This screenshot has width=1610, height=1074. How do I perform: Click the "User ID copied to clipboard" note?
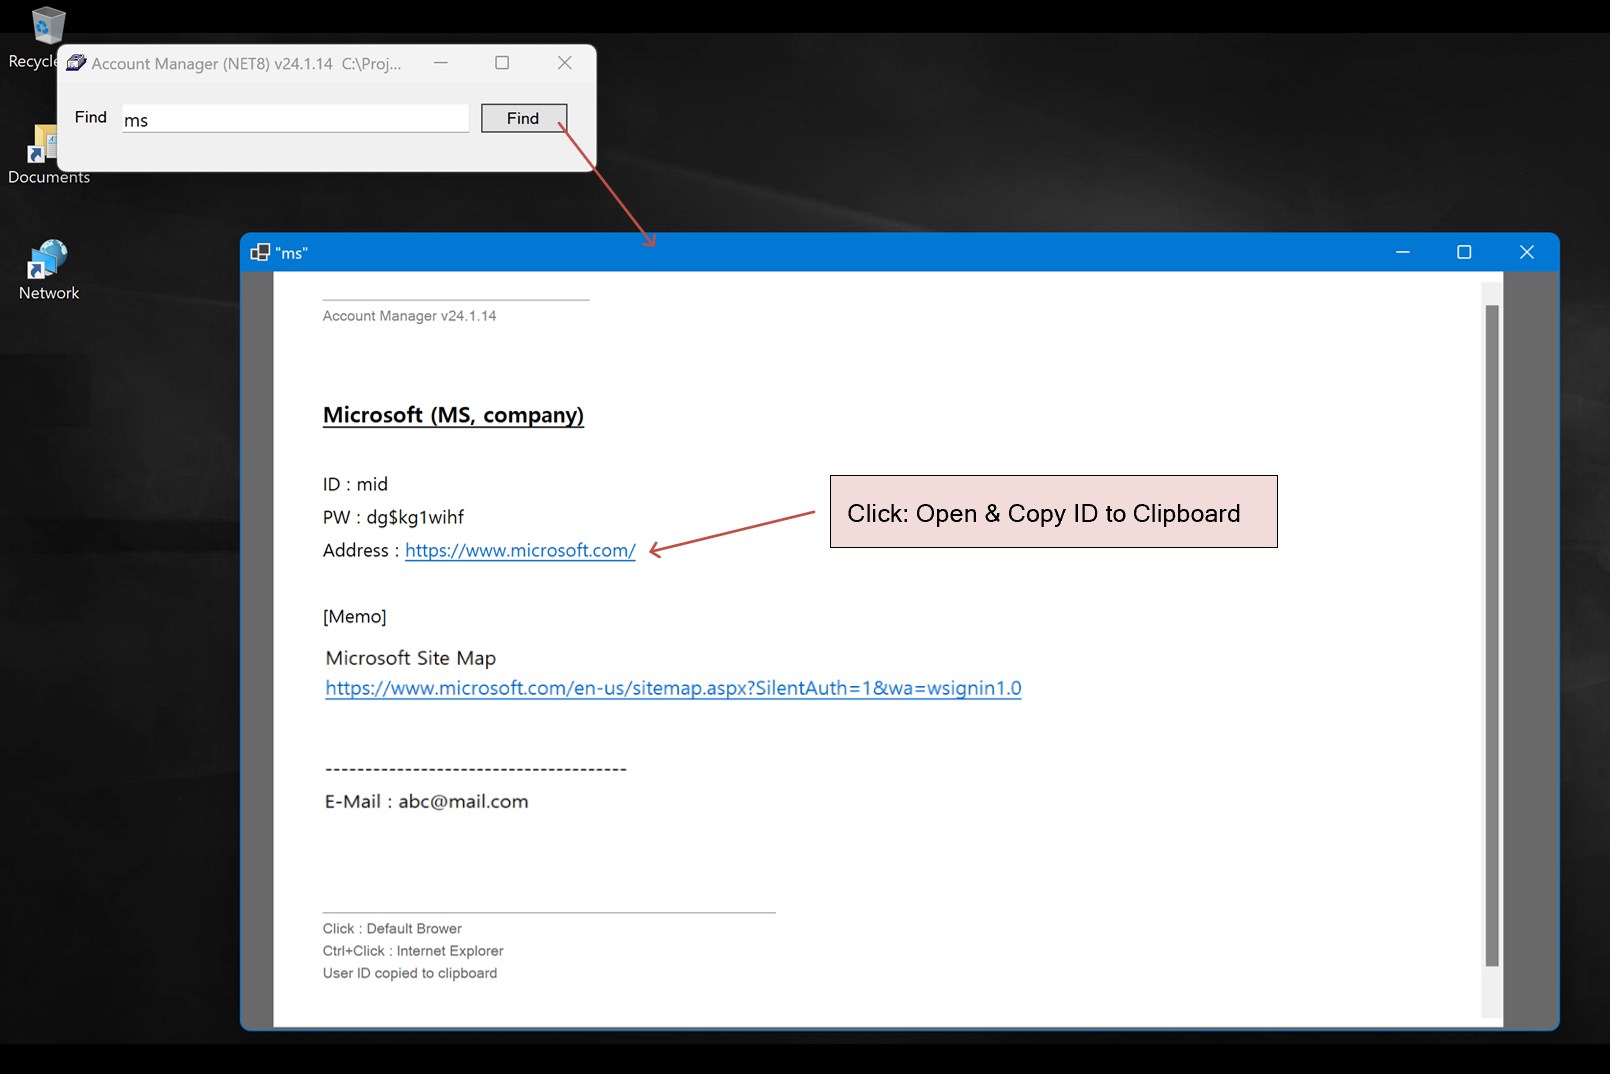coord(409,973)
